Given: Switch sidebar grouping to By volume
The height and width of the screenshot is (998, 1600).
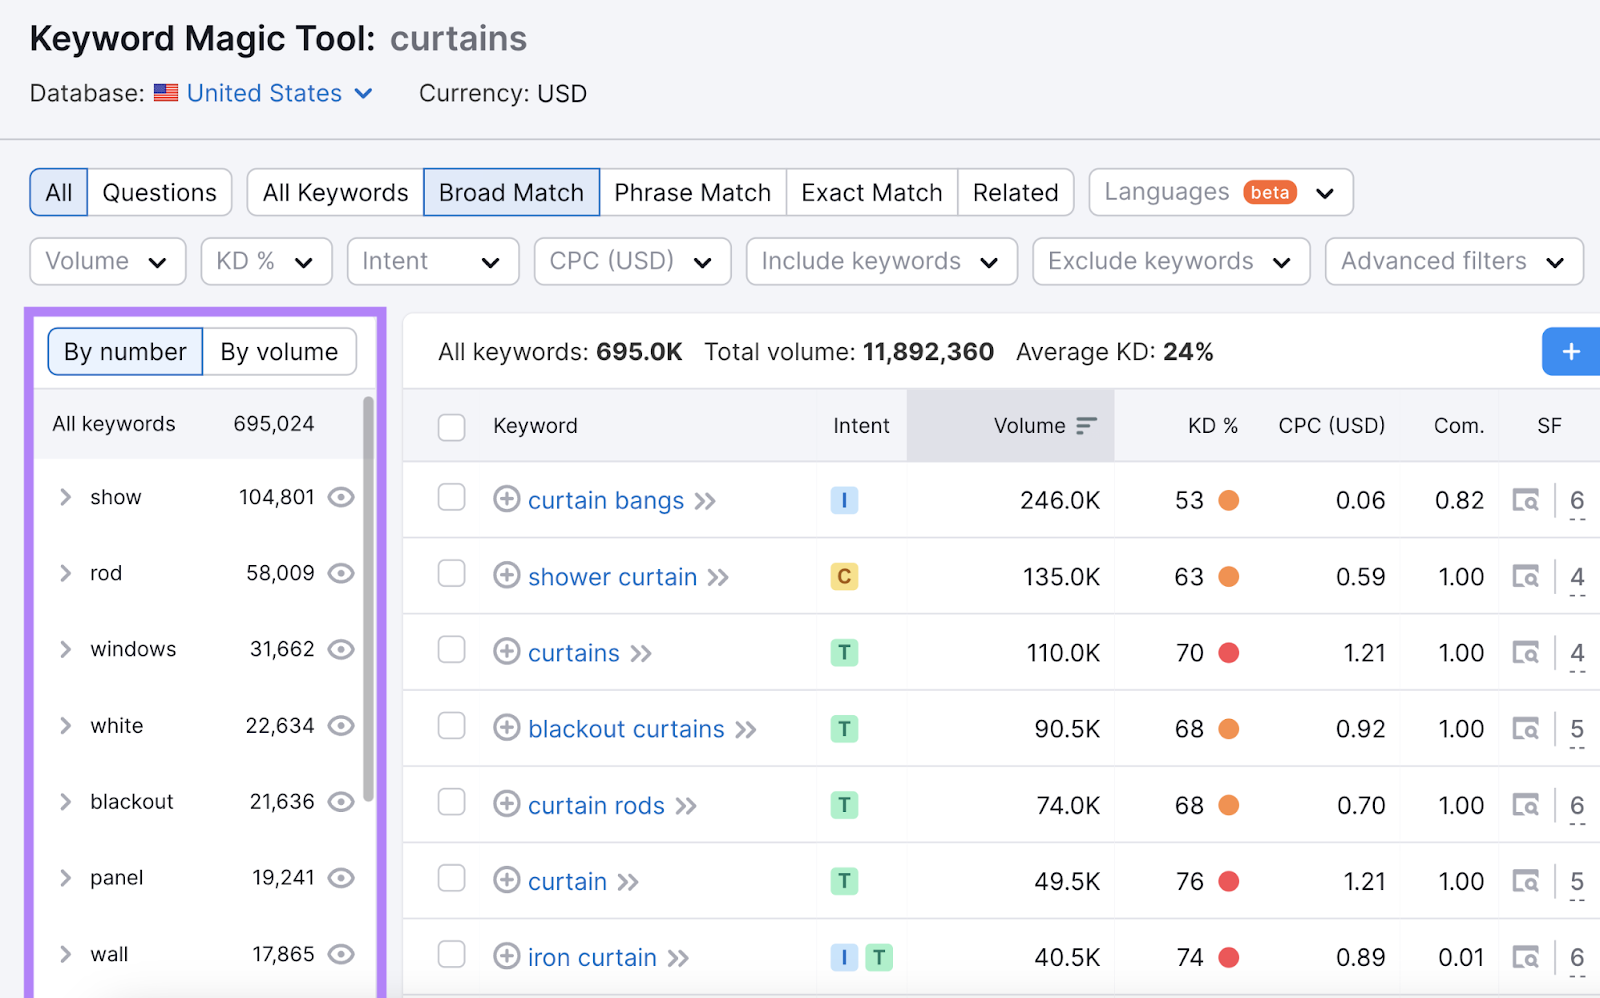Looking at the screenshot, I should click(279, 352).
